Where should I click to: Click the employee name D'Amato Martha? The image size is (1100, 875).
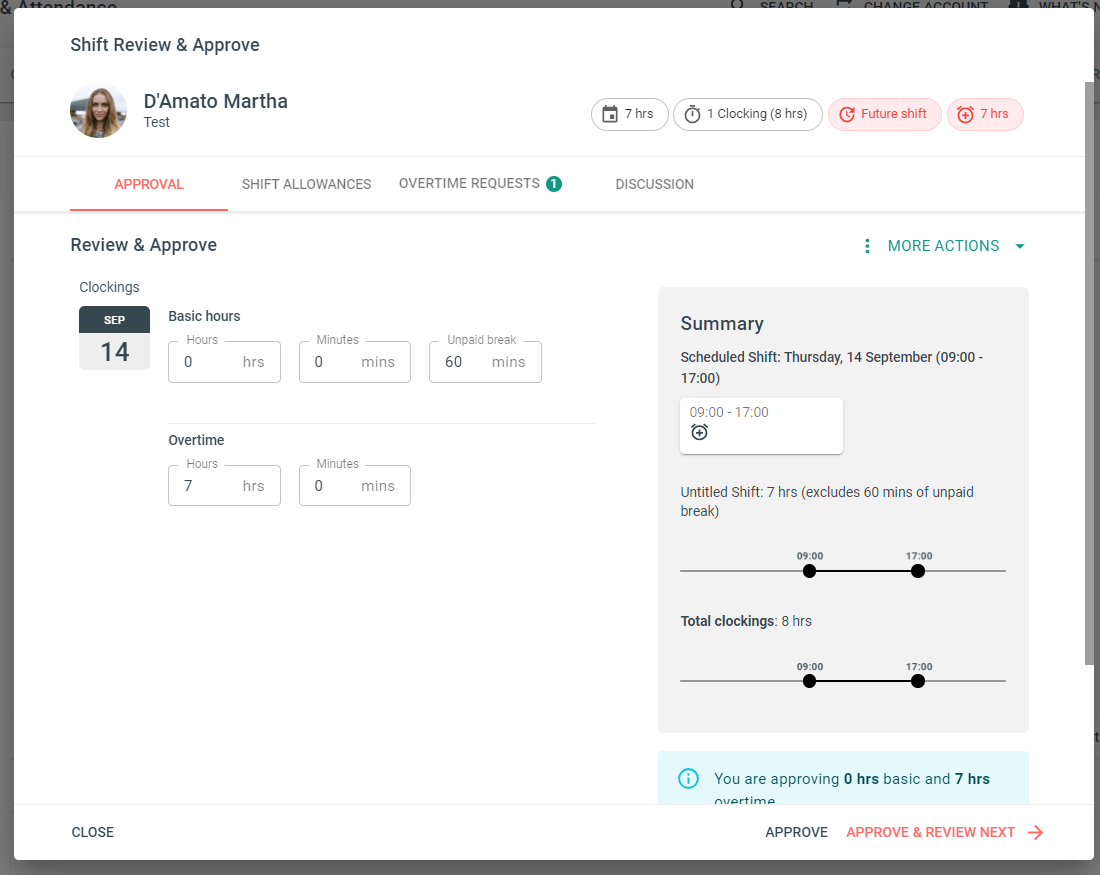tap(215, 101)
